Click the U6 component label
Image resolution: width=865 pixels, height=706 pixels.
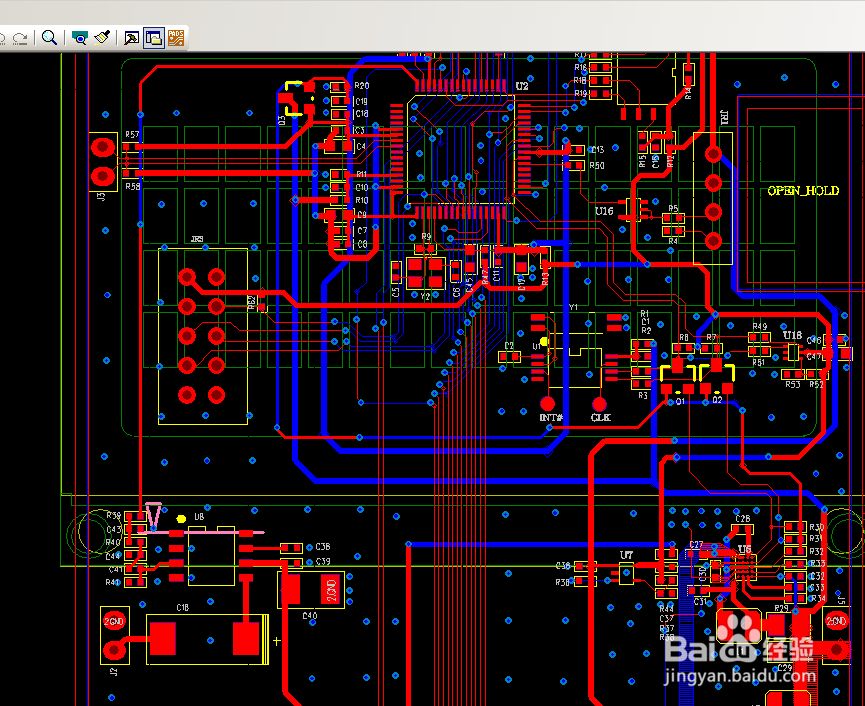(x=744, y=548)
